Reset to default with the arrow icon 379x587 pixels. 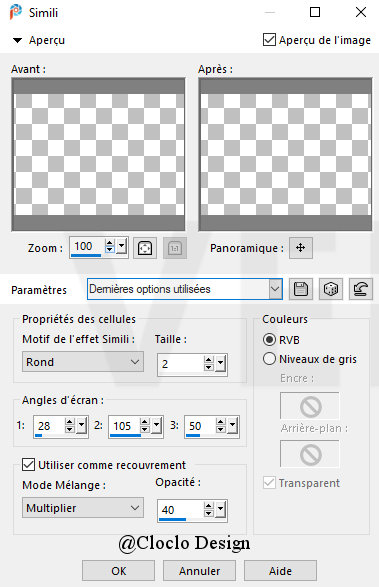point(361,289)
